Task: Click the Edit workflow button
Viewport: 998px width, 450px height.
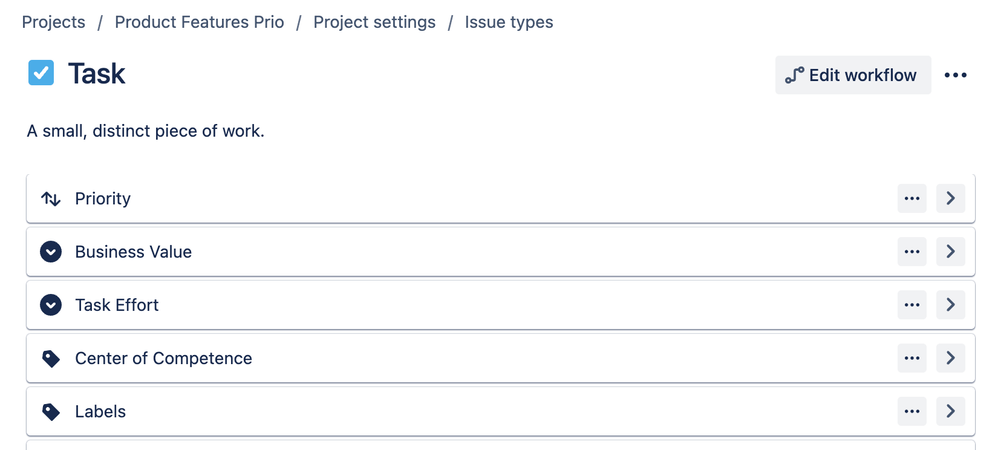Action: pyautogui.click(x=853, y=75)
